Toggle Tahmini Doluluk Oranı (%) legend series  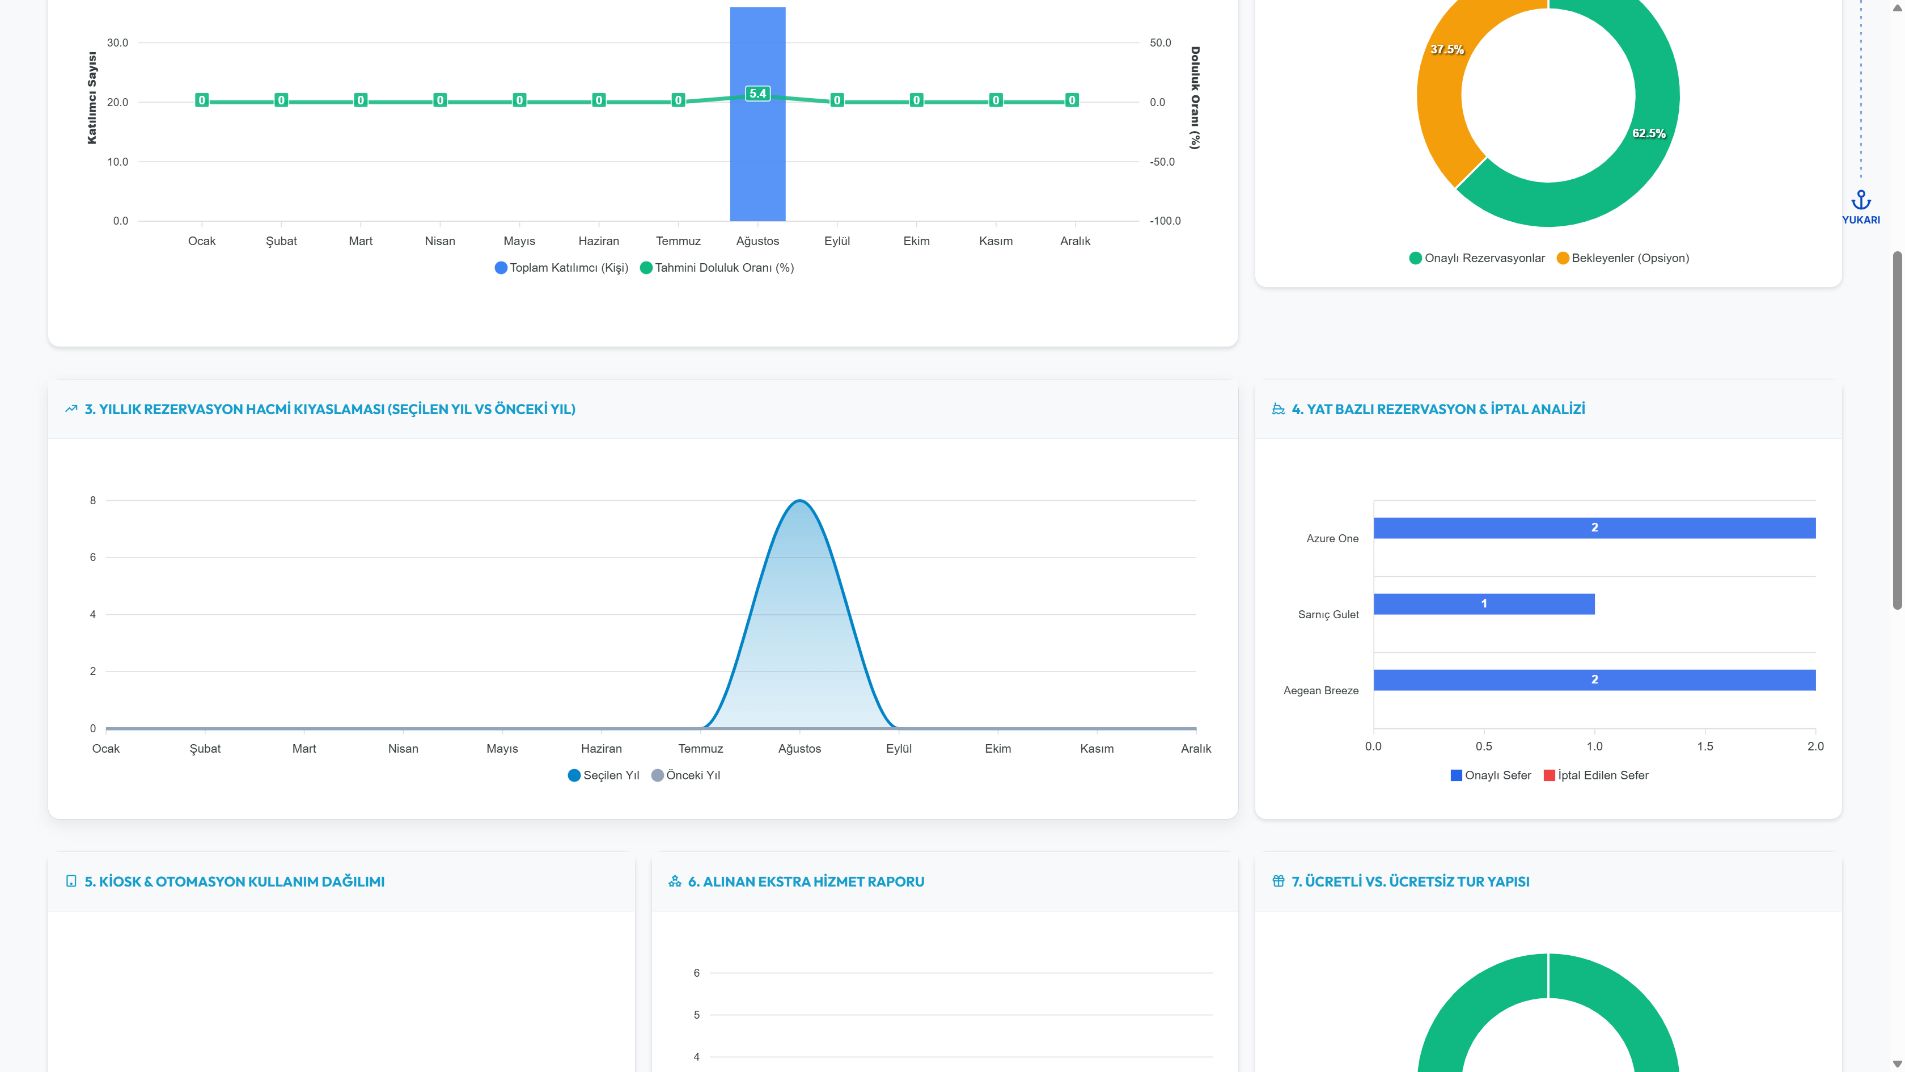[x=717, y=268]
